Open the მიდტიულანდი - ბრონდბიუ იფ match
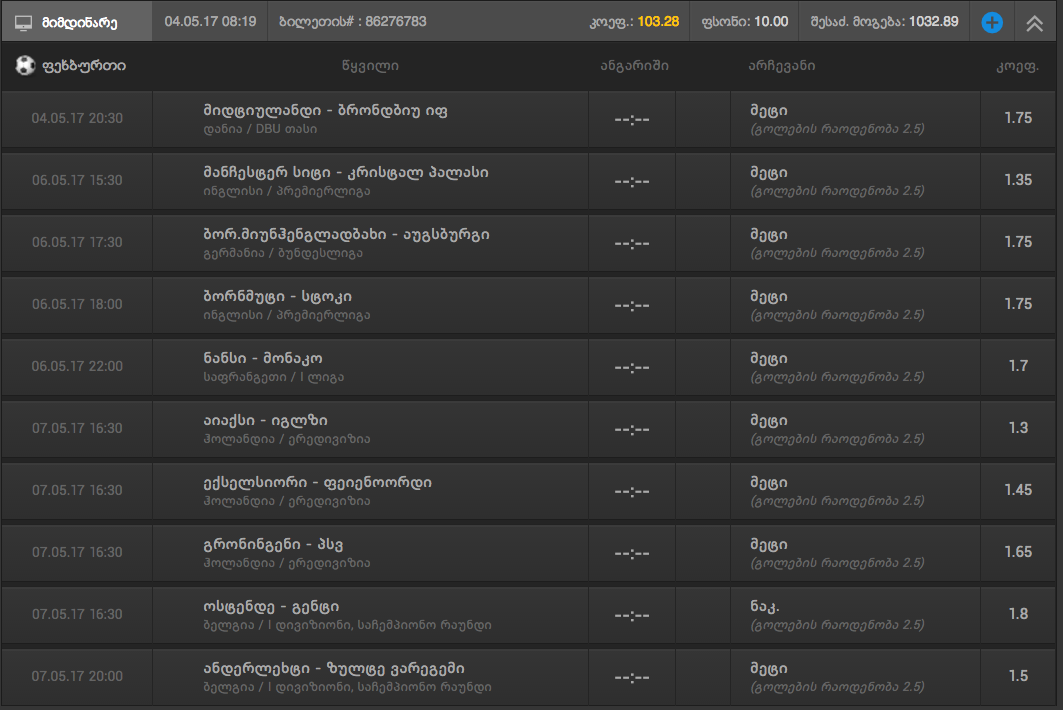The image size is (1063, 710). pos(325,111)
